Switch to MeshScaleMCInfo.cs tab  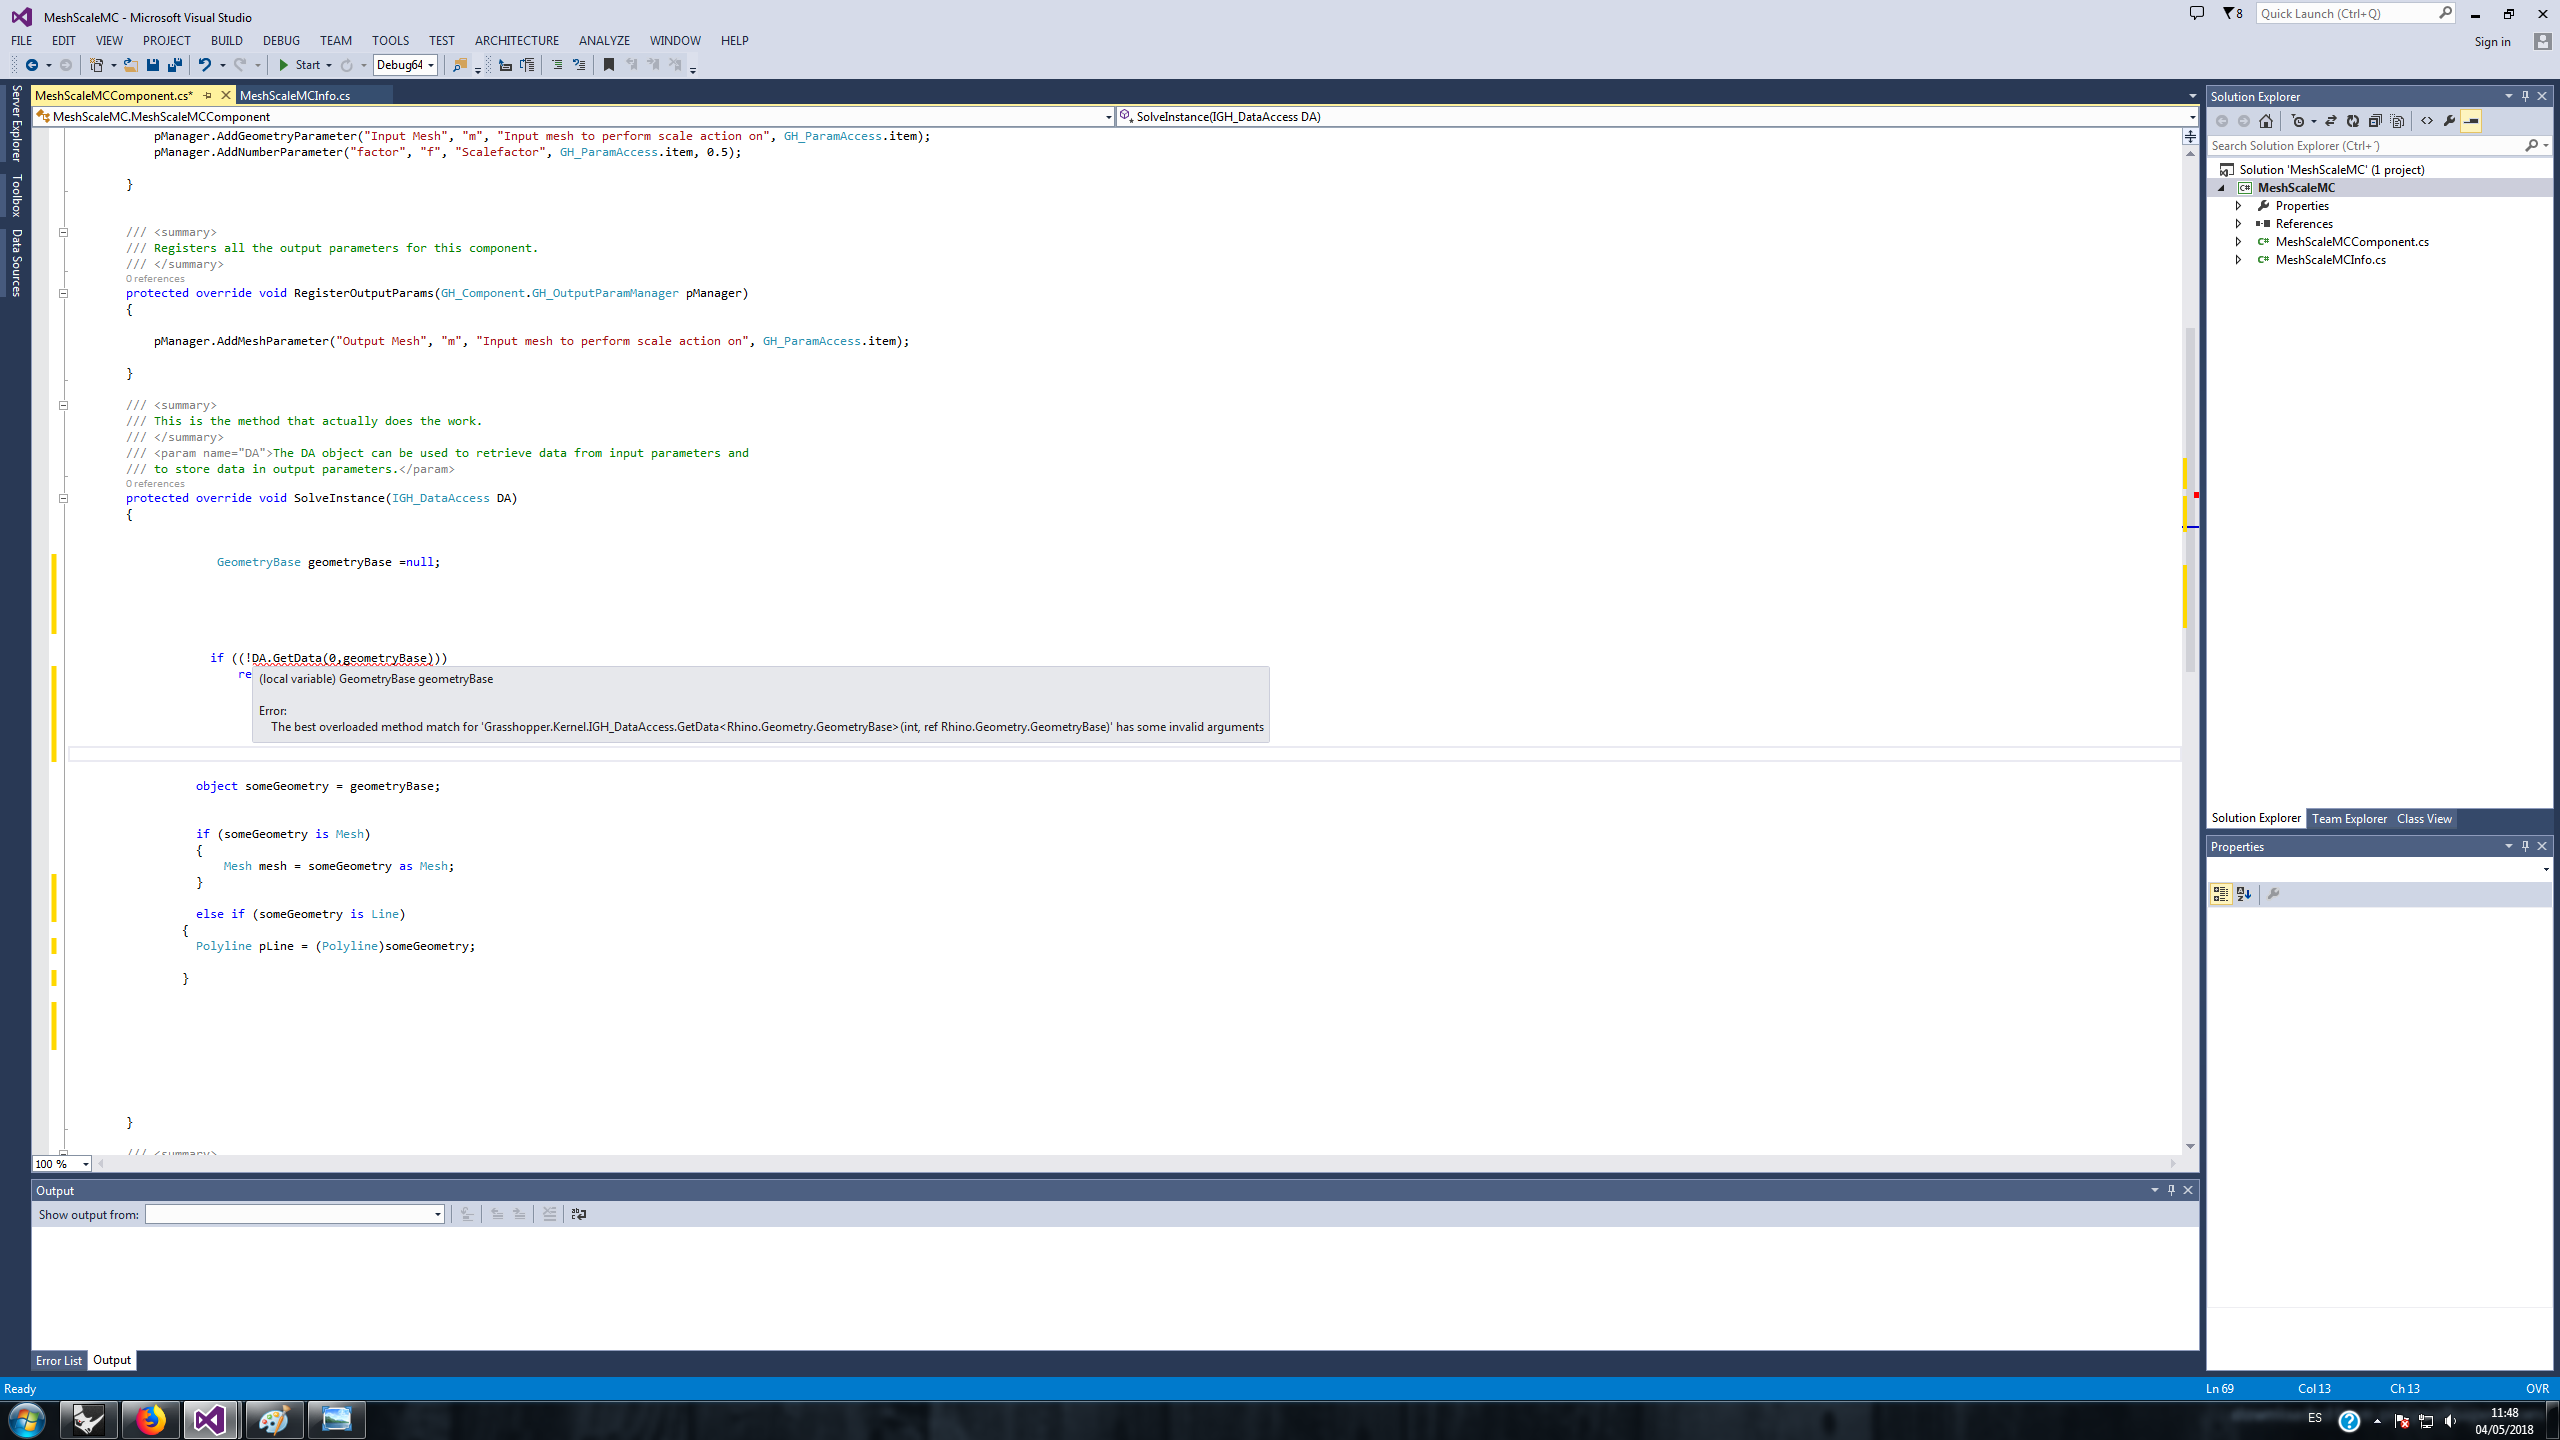(295, 96)
